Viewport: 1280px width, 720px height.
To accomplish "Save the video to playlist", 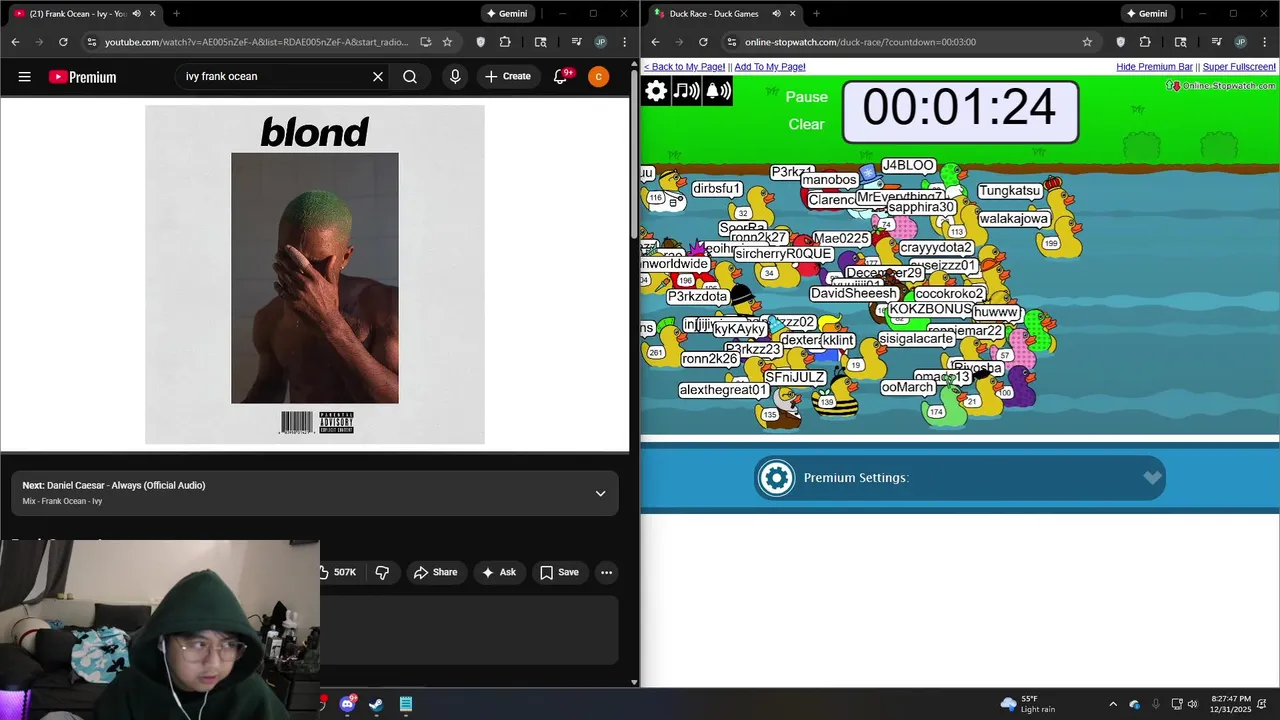I will [559, 572].
